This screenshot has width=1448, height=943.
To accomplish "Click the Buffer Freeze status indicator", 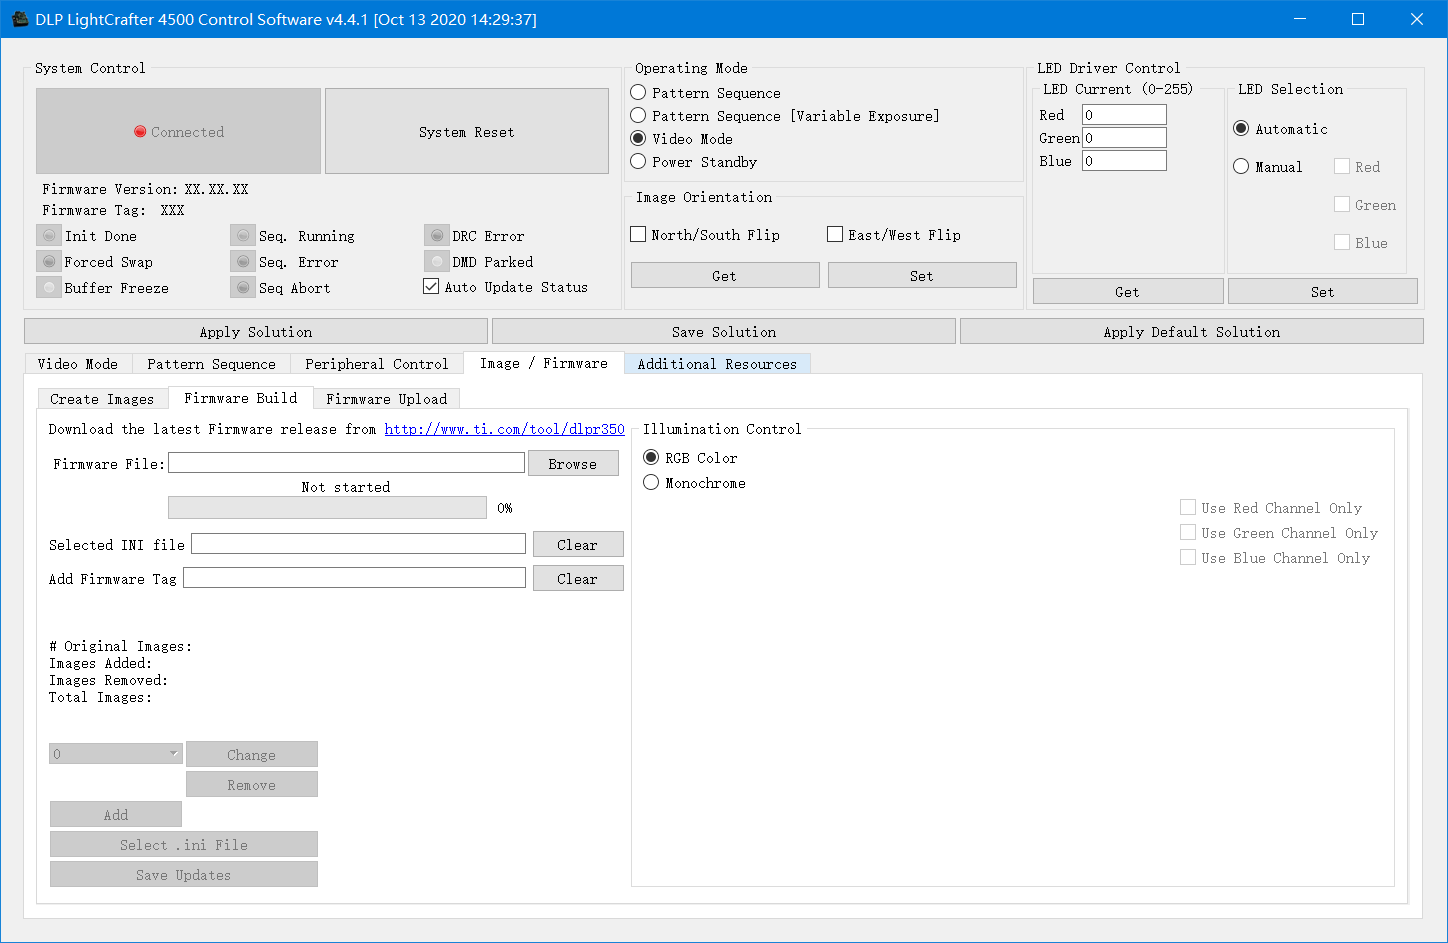I will [x=49, y=288].
